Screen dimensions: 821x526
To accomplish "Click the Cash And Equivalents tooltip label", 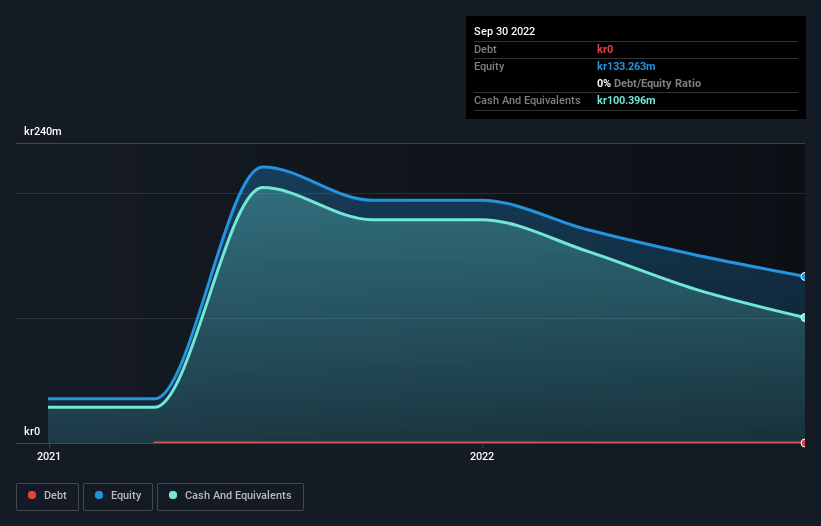I will tap(527, 100).
